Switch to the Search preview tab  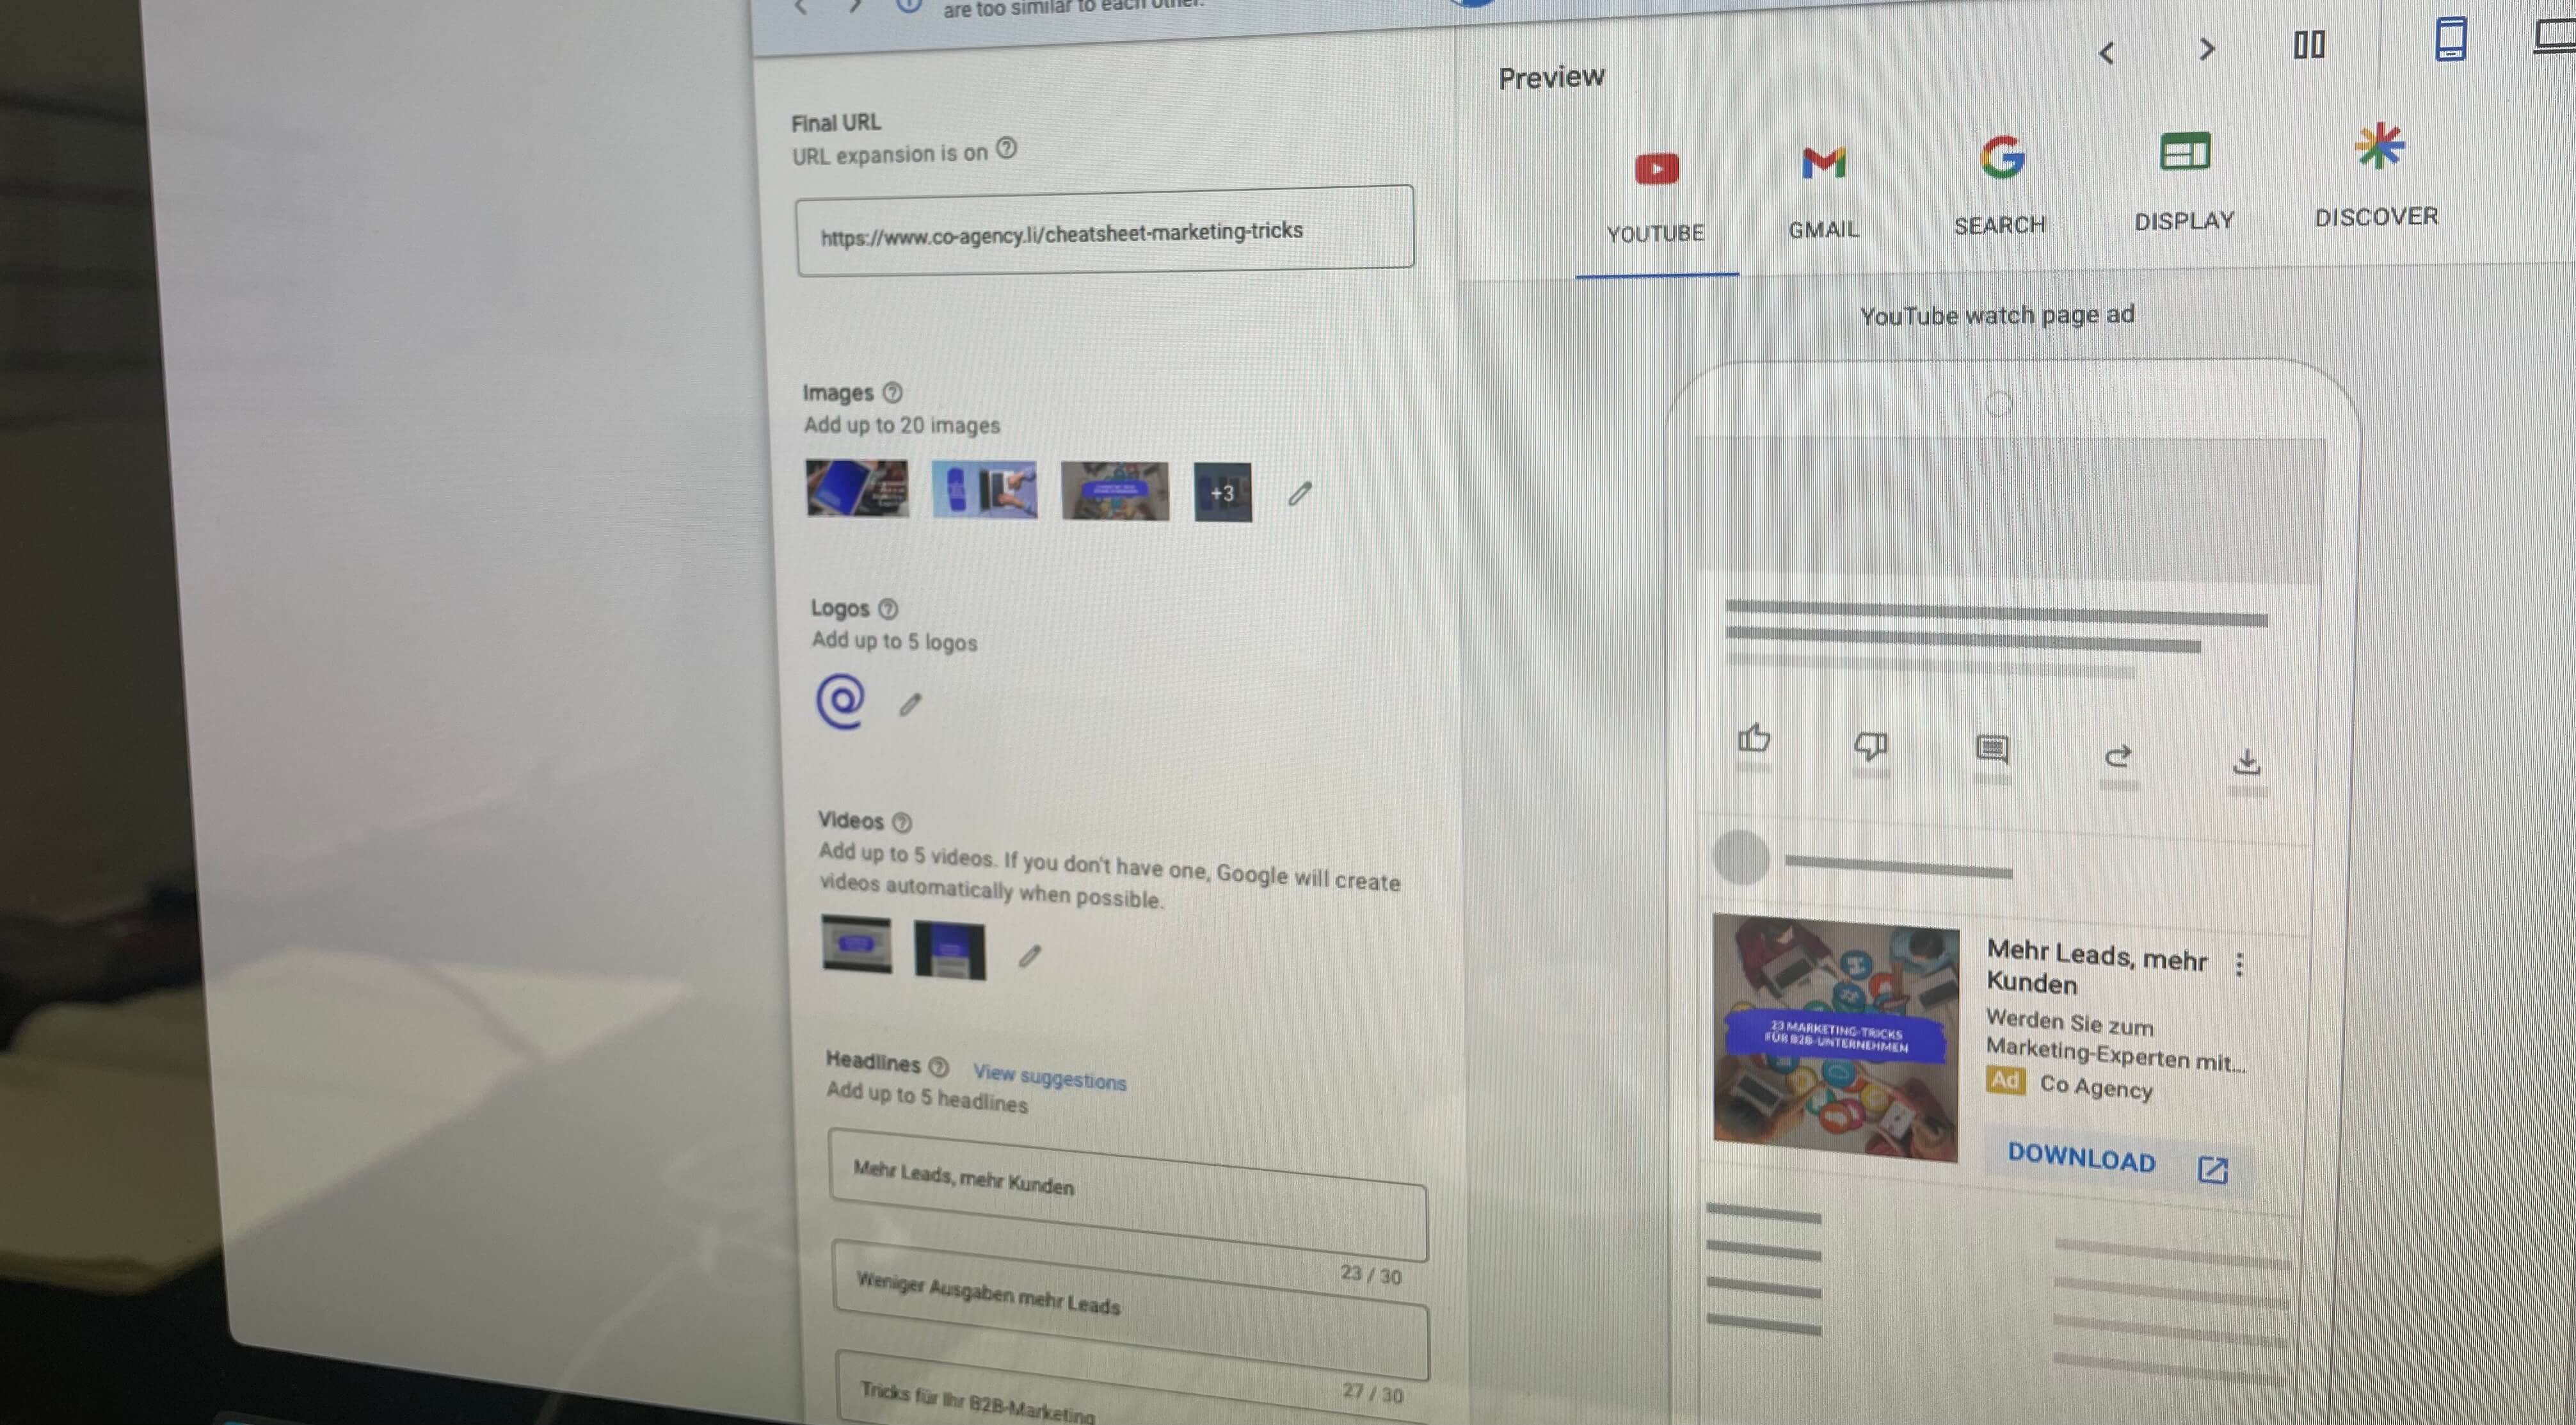pyautogui.click(x=2000, y=187)
